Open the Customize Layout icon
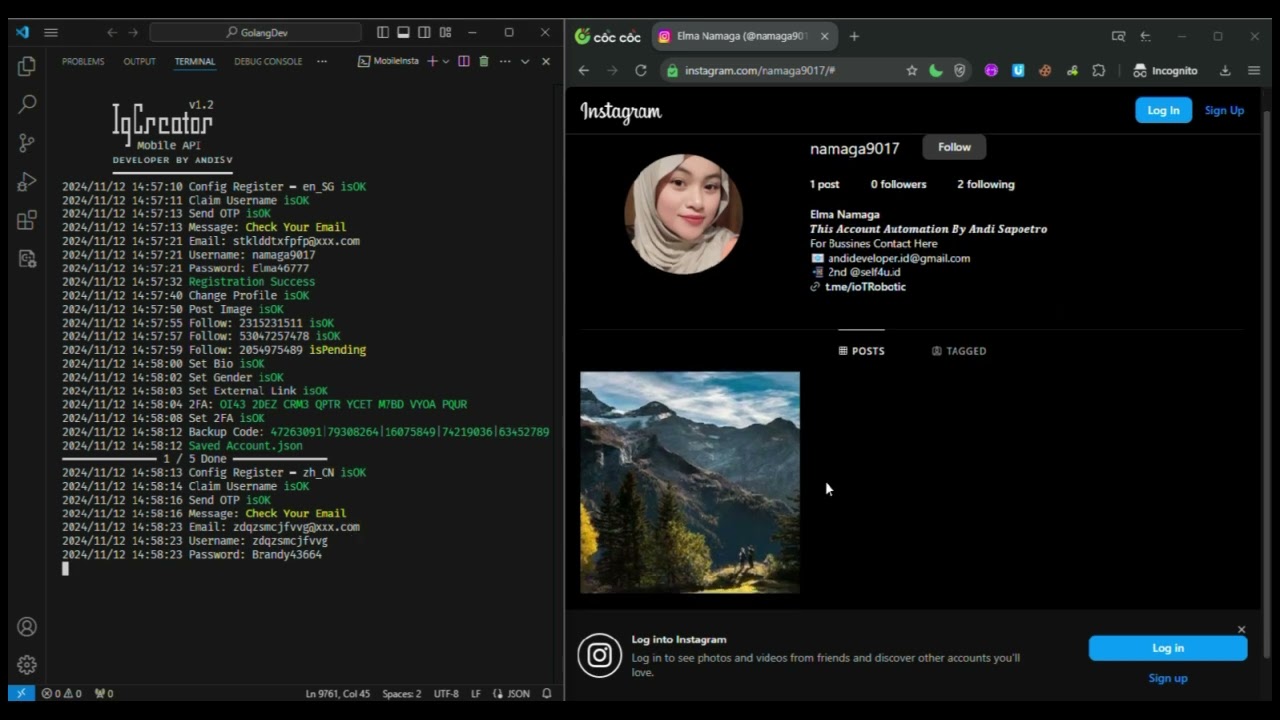The width and height of the screenshot is (1280, 720). (x=445, y=32)
